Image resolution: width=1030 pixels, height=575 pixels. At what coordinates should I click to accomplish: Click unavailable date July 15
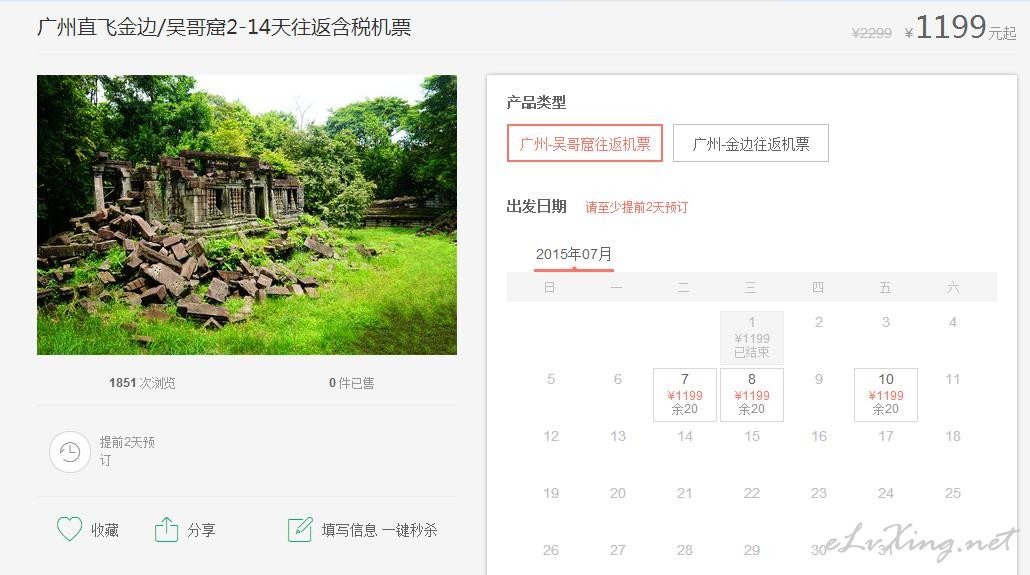pos(751,436)
